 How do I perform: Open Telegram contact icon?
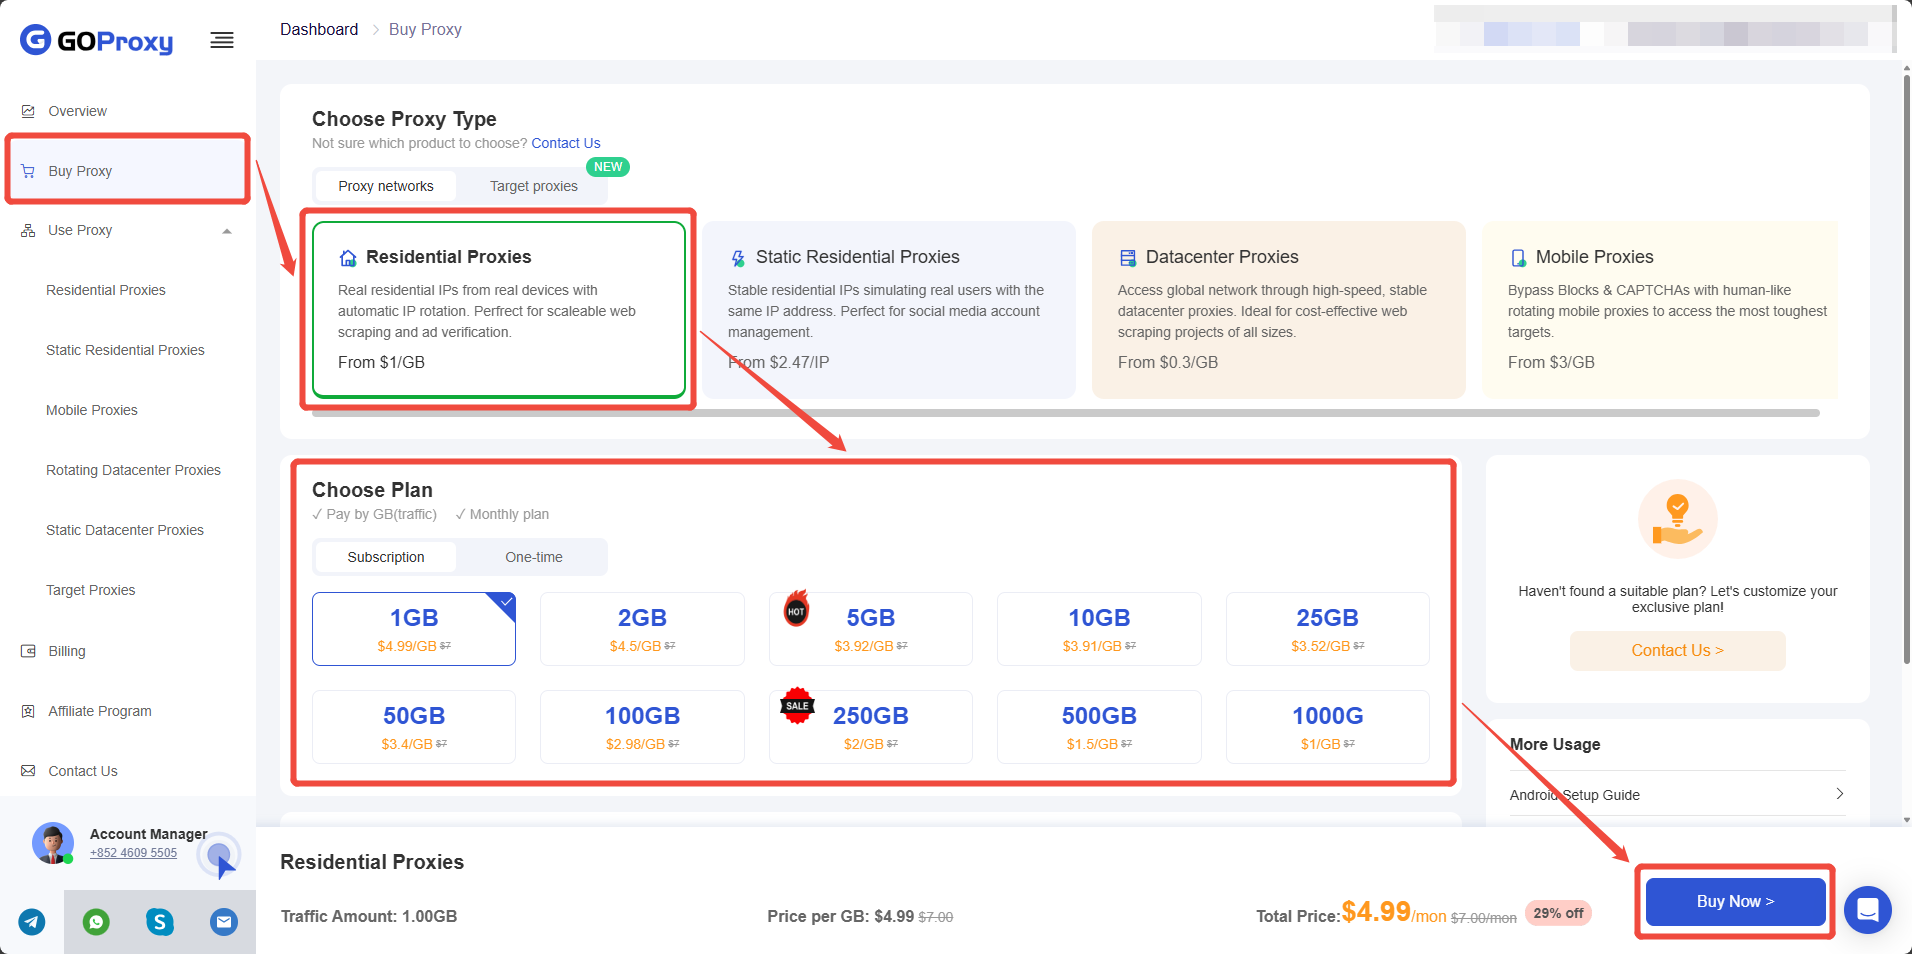click(32, 922)
